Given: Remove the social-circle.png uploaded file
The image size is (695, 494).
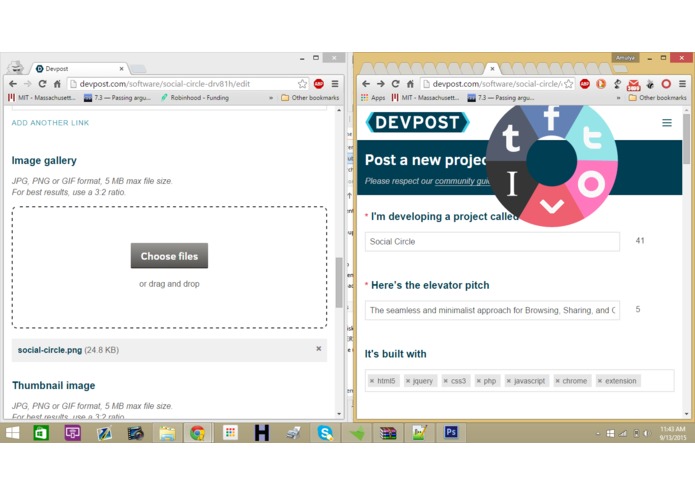Looking at the screenshot, I should pyautogui.click(x=318, y=349).
